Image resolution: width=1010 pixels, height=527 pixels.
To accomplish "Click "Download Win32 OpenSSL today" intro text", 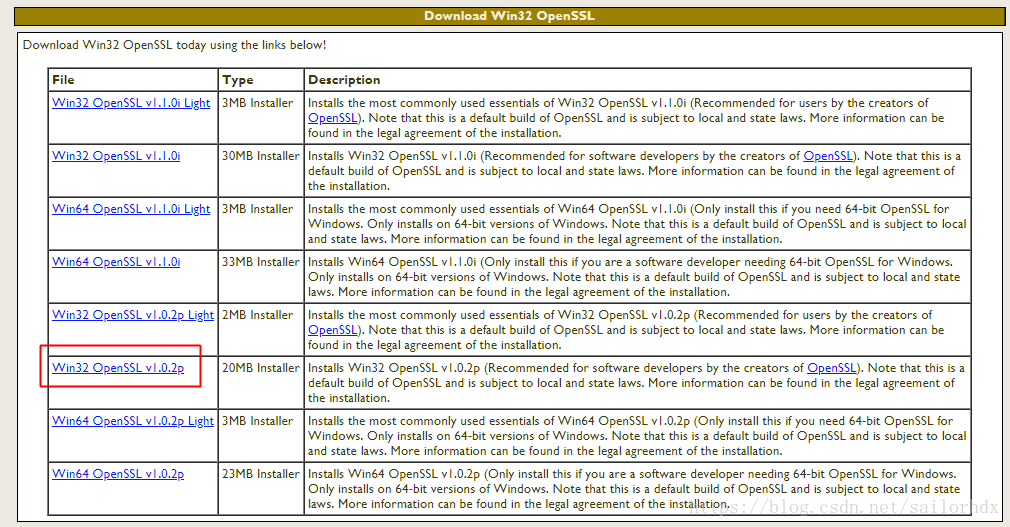I will (x=175, y=45).
